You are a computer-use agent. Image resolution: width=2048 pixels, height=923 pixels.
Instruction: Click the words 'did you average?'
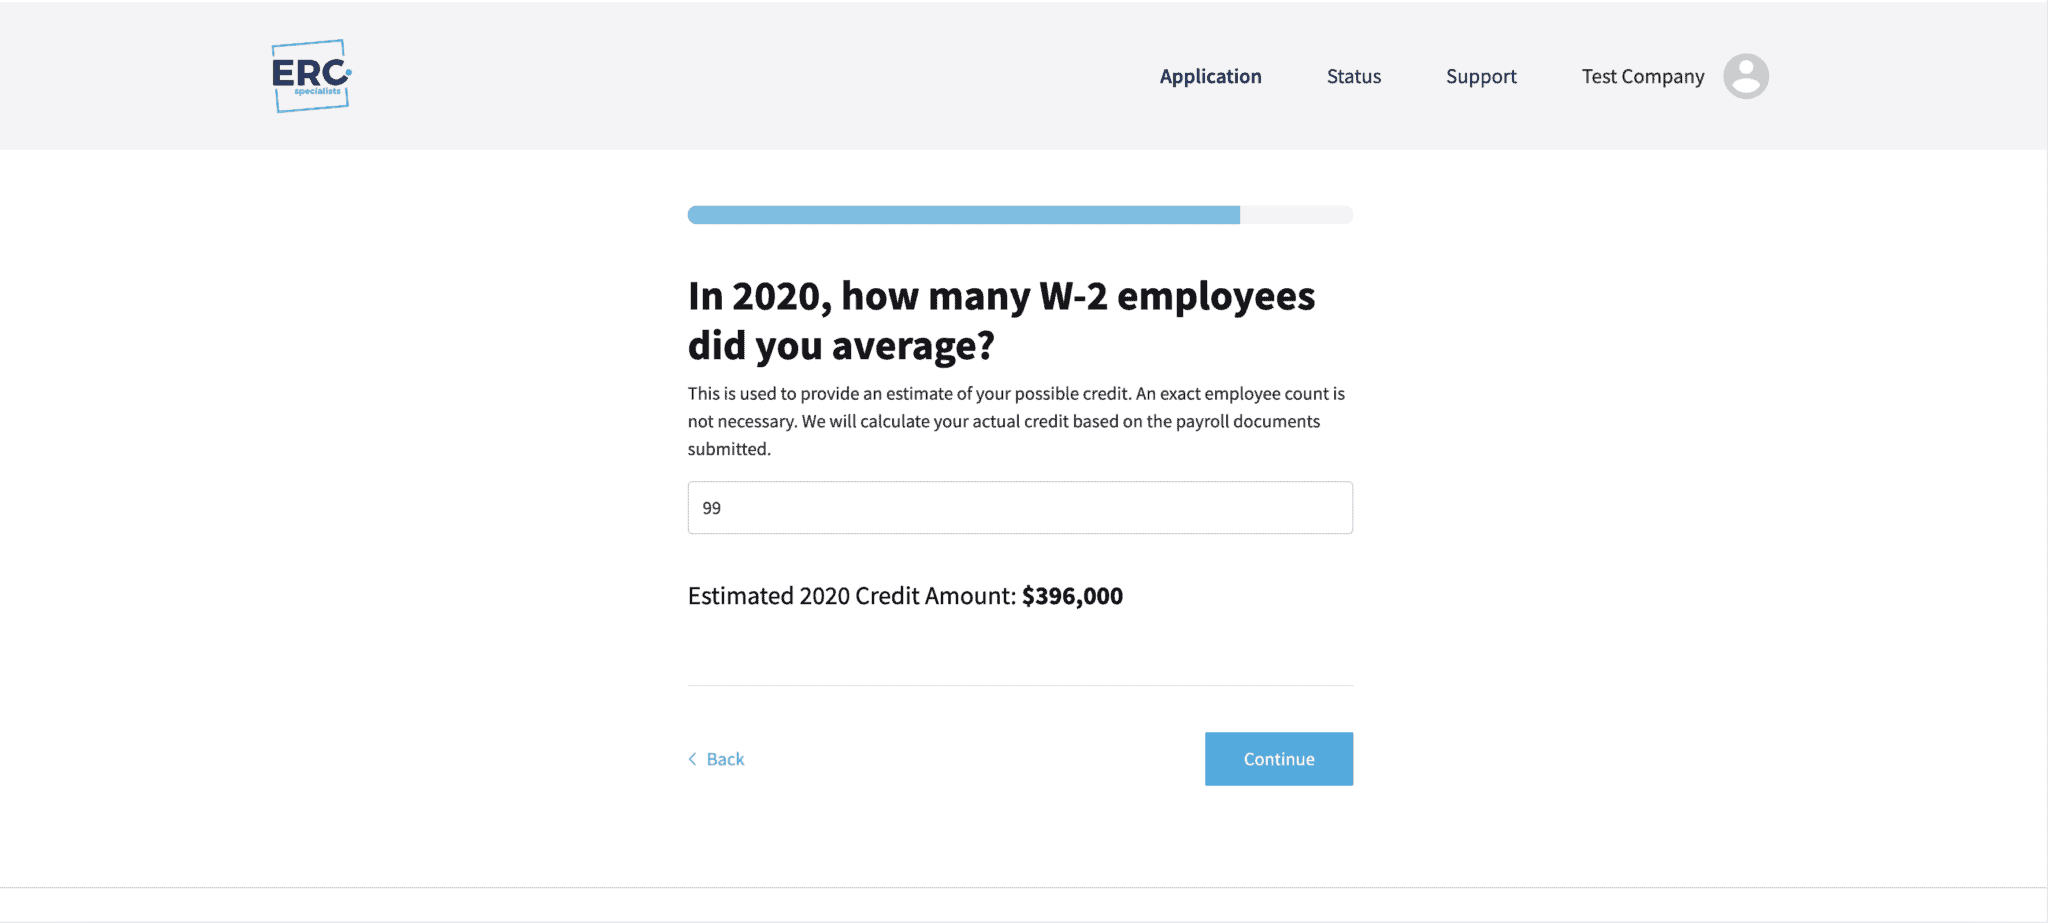coord(841,346)
